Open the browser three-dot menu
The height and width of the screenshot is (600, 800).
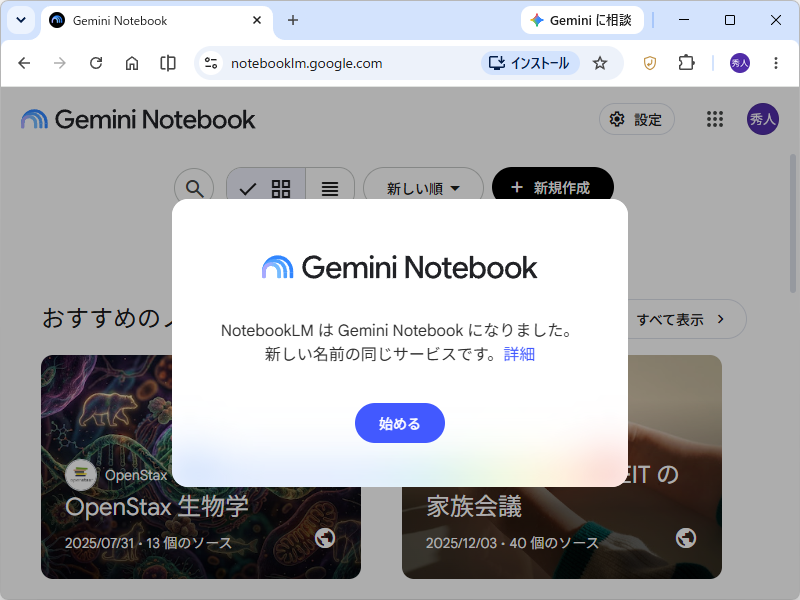pos(776,63)
